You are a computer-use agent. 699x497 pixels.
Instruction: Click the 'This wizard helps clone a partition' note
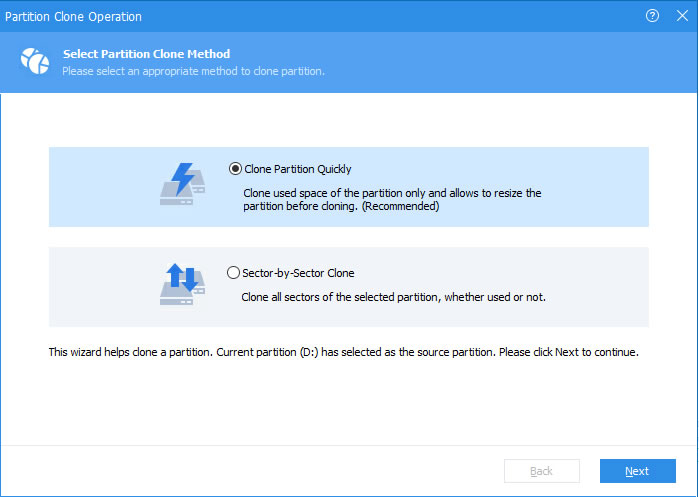tap(344, 352)
